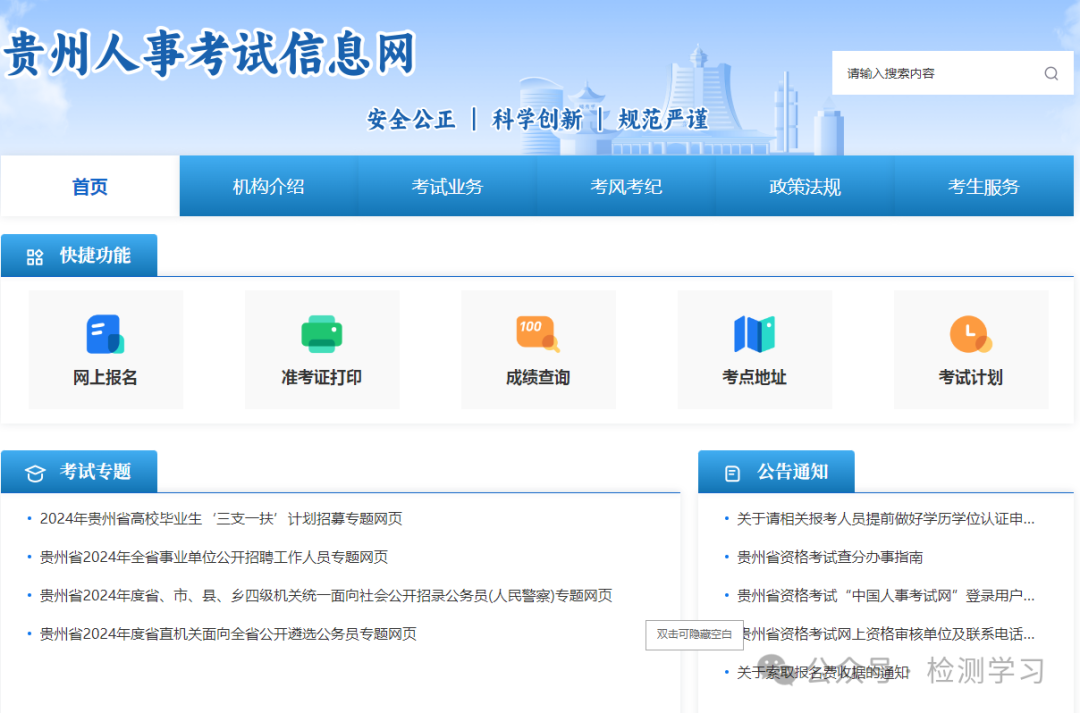Viewport: 1080px width, 713px height.
Task: Open the 网上报名 online registration icon
Action: click(105, 334)
